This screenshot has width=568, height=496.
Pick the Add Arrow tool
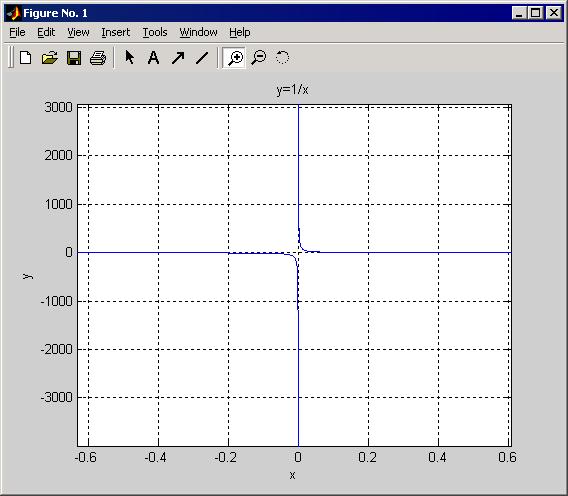[x=178, y=58]
